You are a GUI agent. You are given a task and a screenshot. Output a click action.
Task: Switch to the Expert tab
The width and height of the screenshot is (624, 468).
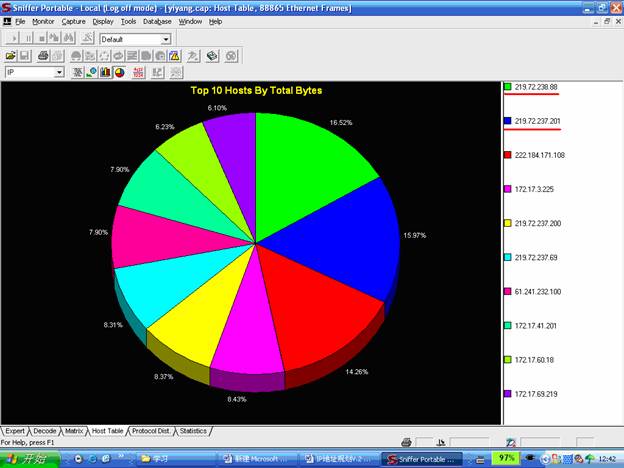[15, 431]
